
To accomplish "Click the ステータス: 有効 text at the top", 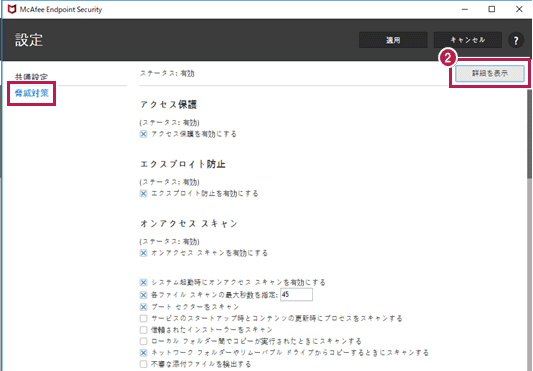I will (x=167, y=73).
